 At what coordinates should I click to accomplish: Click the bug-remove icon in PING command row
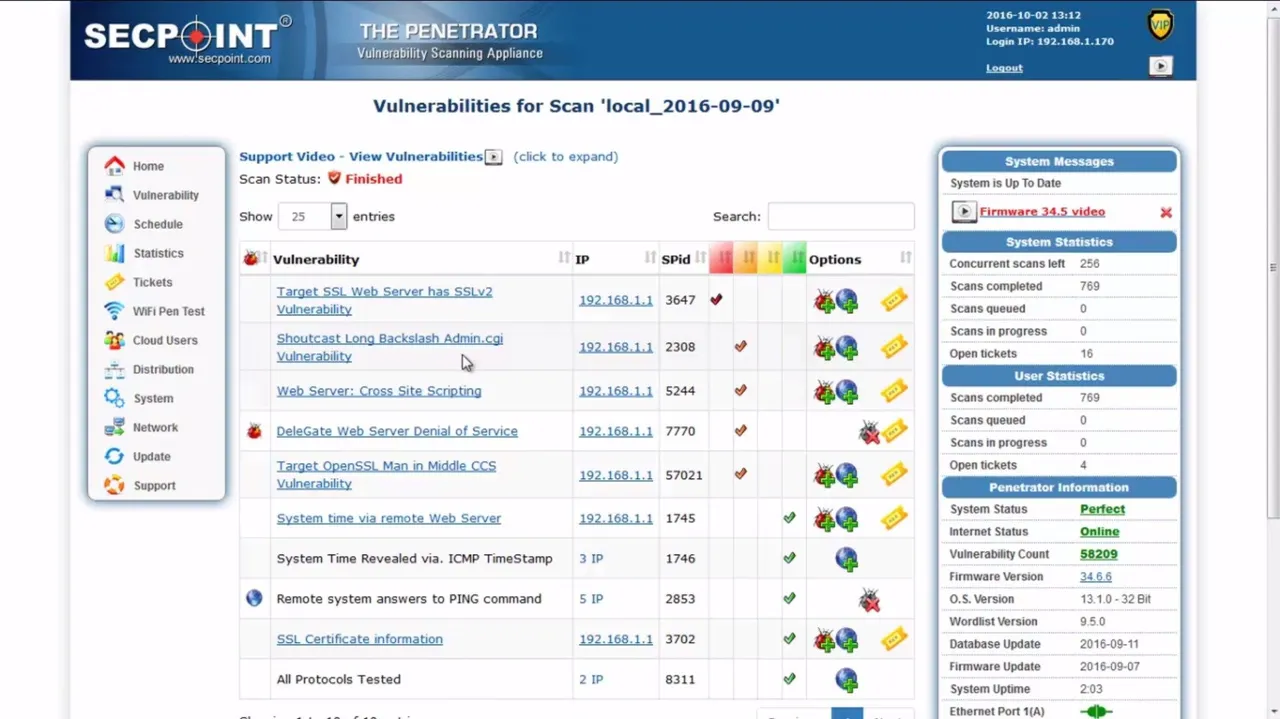coord(870,600)
